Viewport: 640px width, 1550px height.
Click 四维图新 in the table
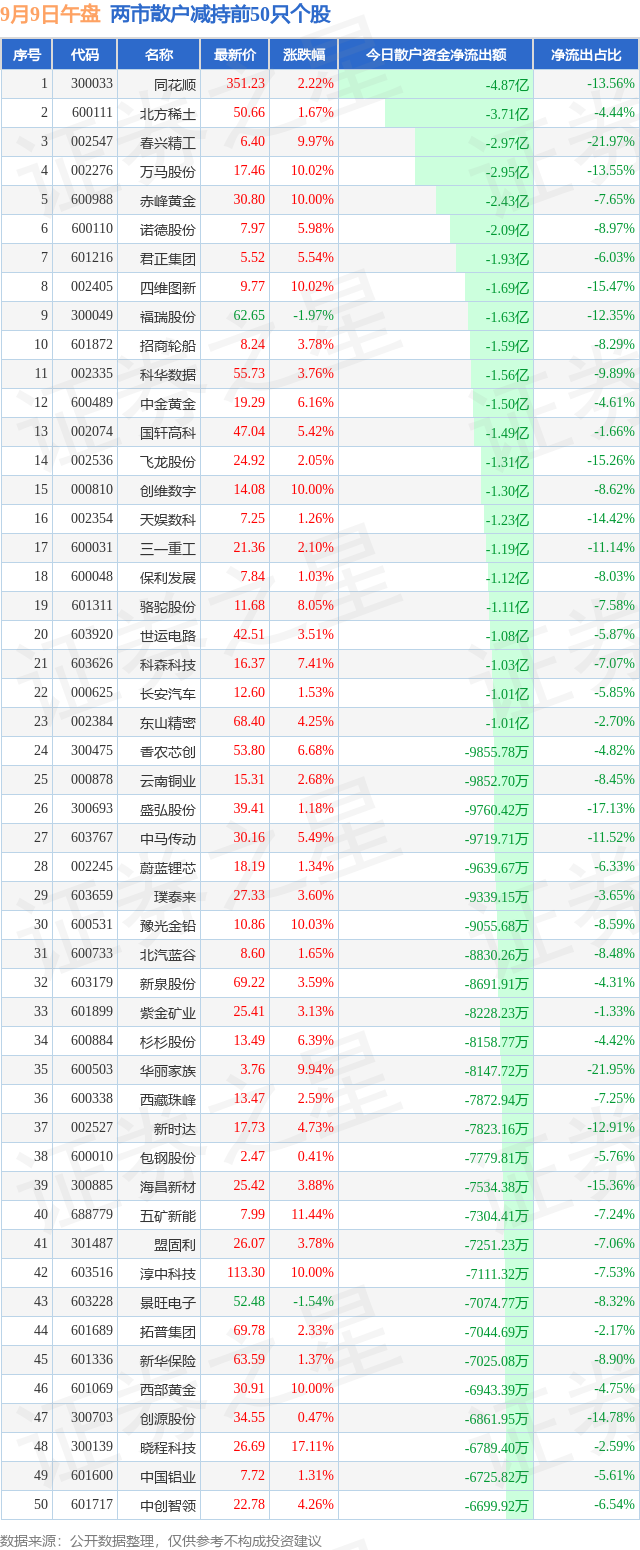pos(168,287)
